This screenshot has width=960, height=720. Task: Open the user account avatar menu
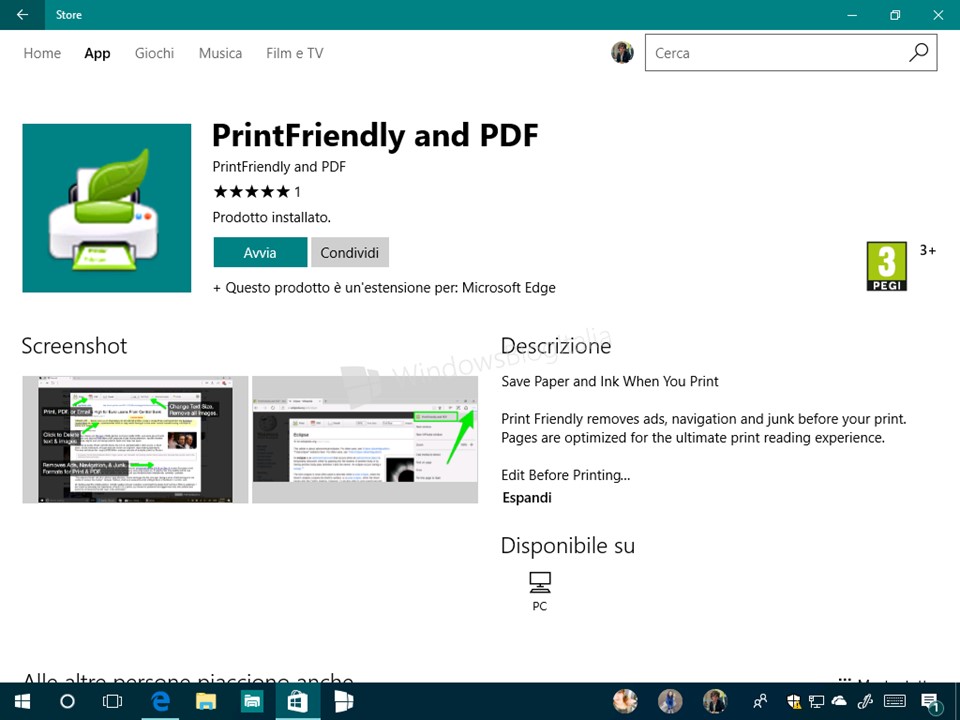(622, 53)
